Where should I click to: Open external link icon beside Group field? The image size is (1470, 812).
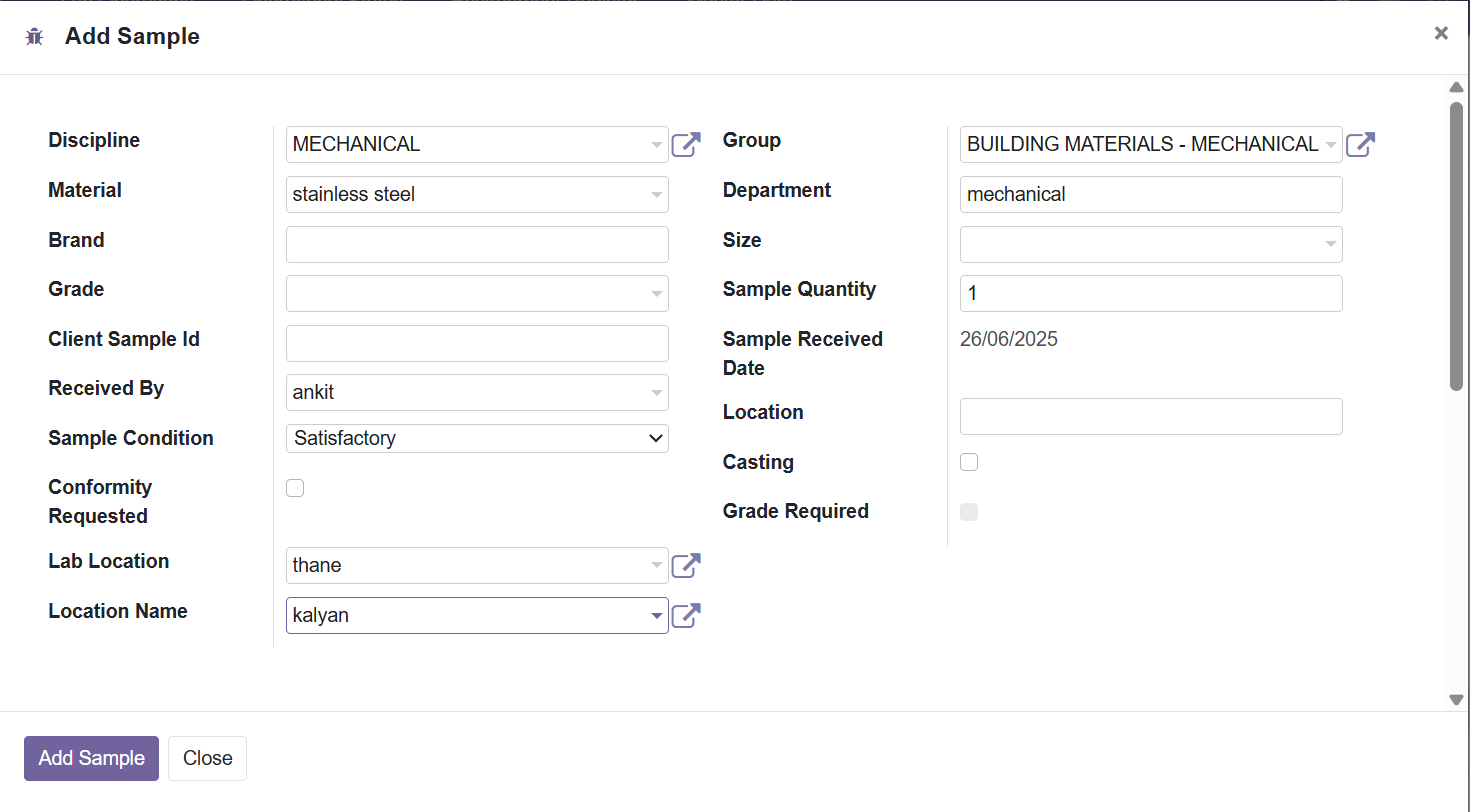[x=1360, y=144]
